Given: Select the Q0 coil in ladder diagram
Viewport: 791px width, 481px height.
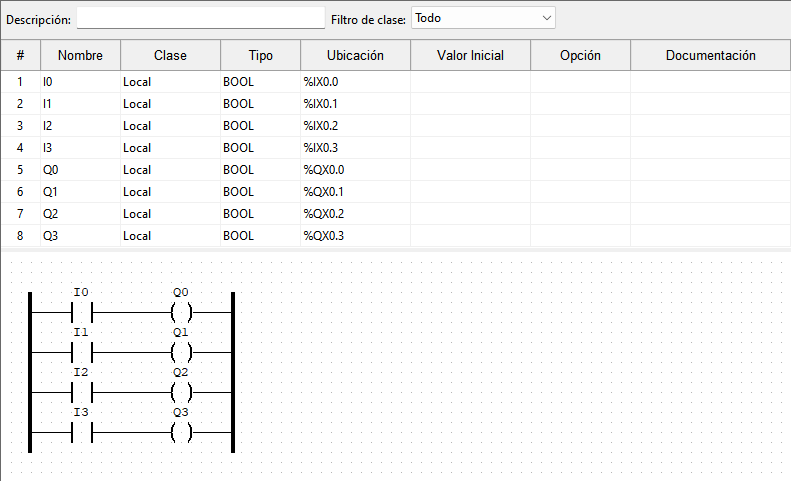Looking at the screenshot, I should click(x=181, y=312).
